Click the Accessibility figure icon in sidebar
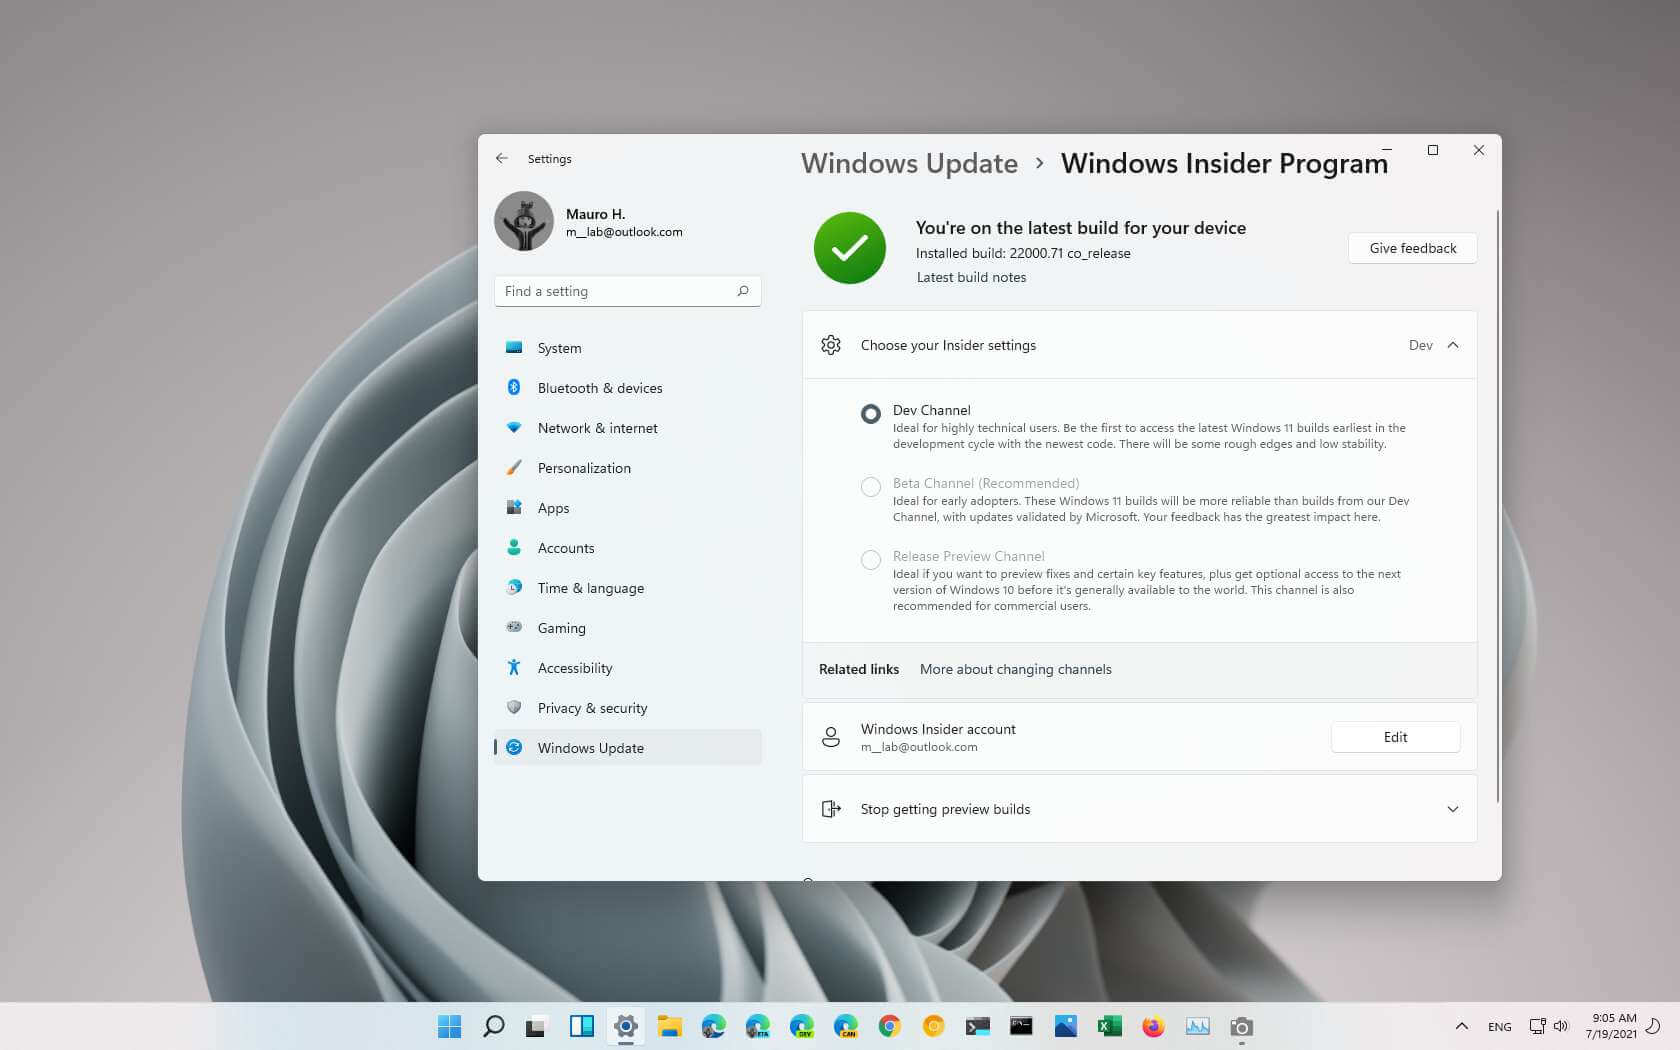The width and height of the screenshot is (1680, 1050). [514, 667]
